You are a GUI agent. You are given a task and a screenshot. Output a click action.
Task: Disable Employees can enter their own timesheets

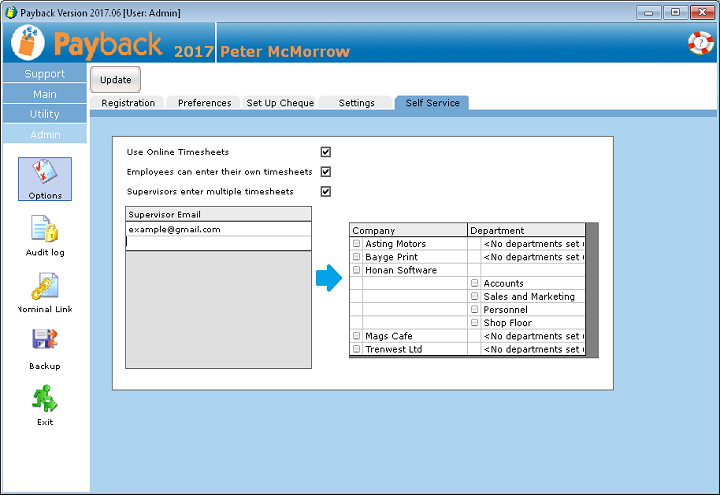[x=326, y=172]
